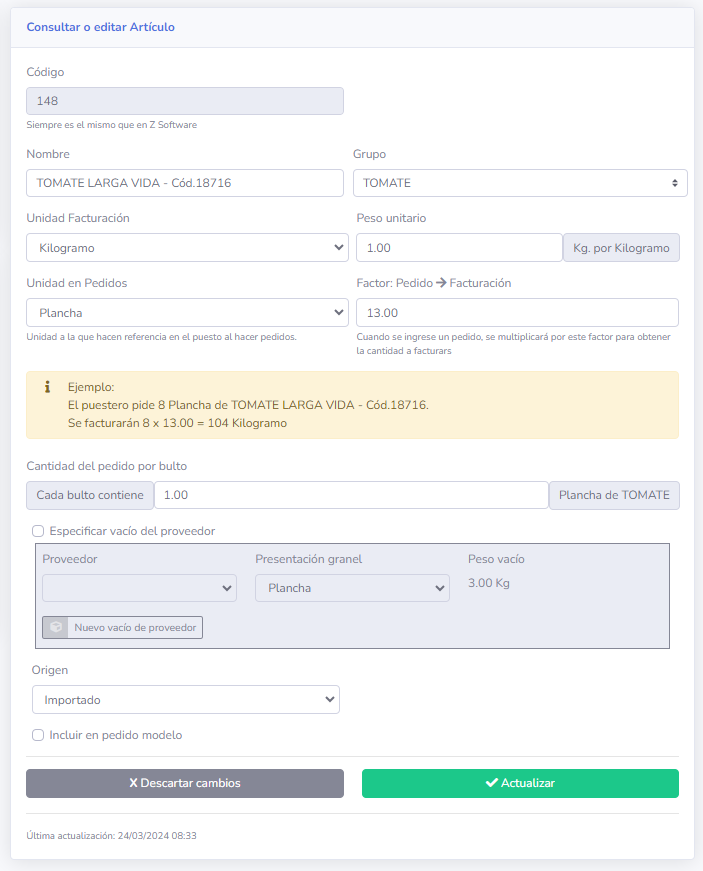
Task: Expand Presentación granel Plancha dropdown
Action: click(x=352, y=588)
